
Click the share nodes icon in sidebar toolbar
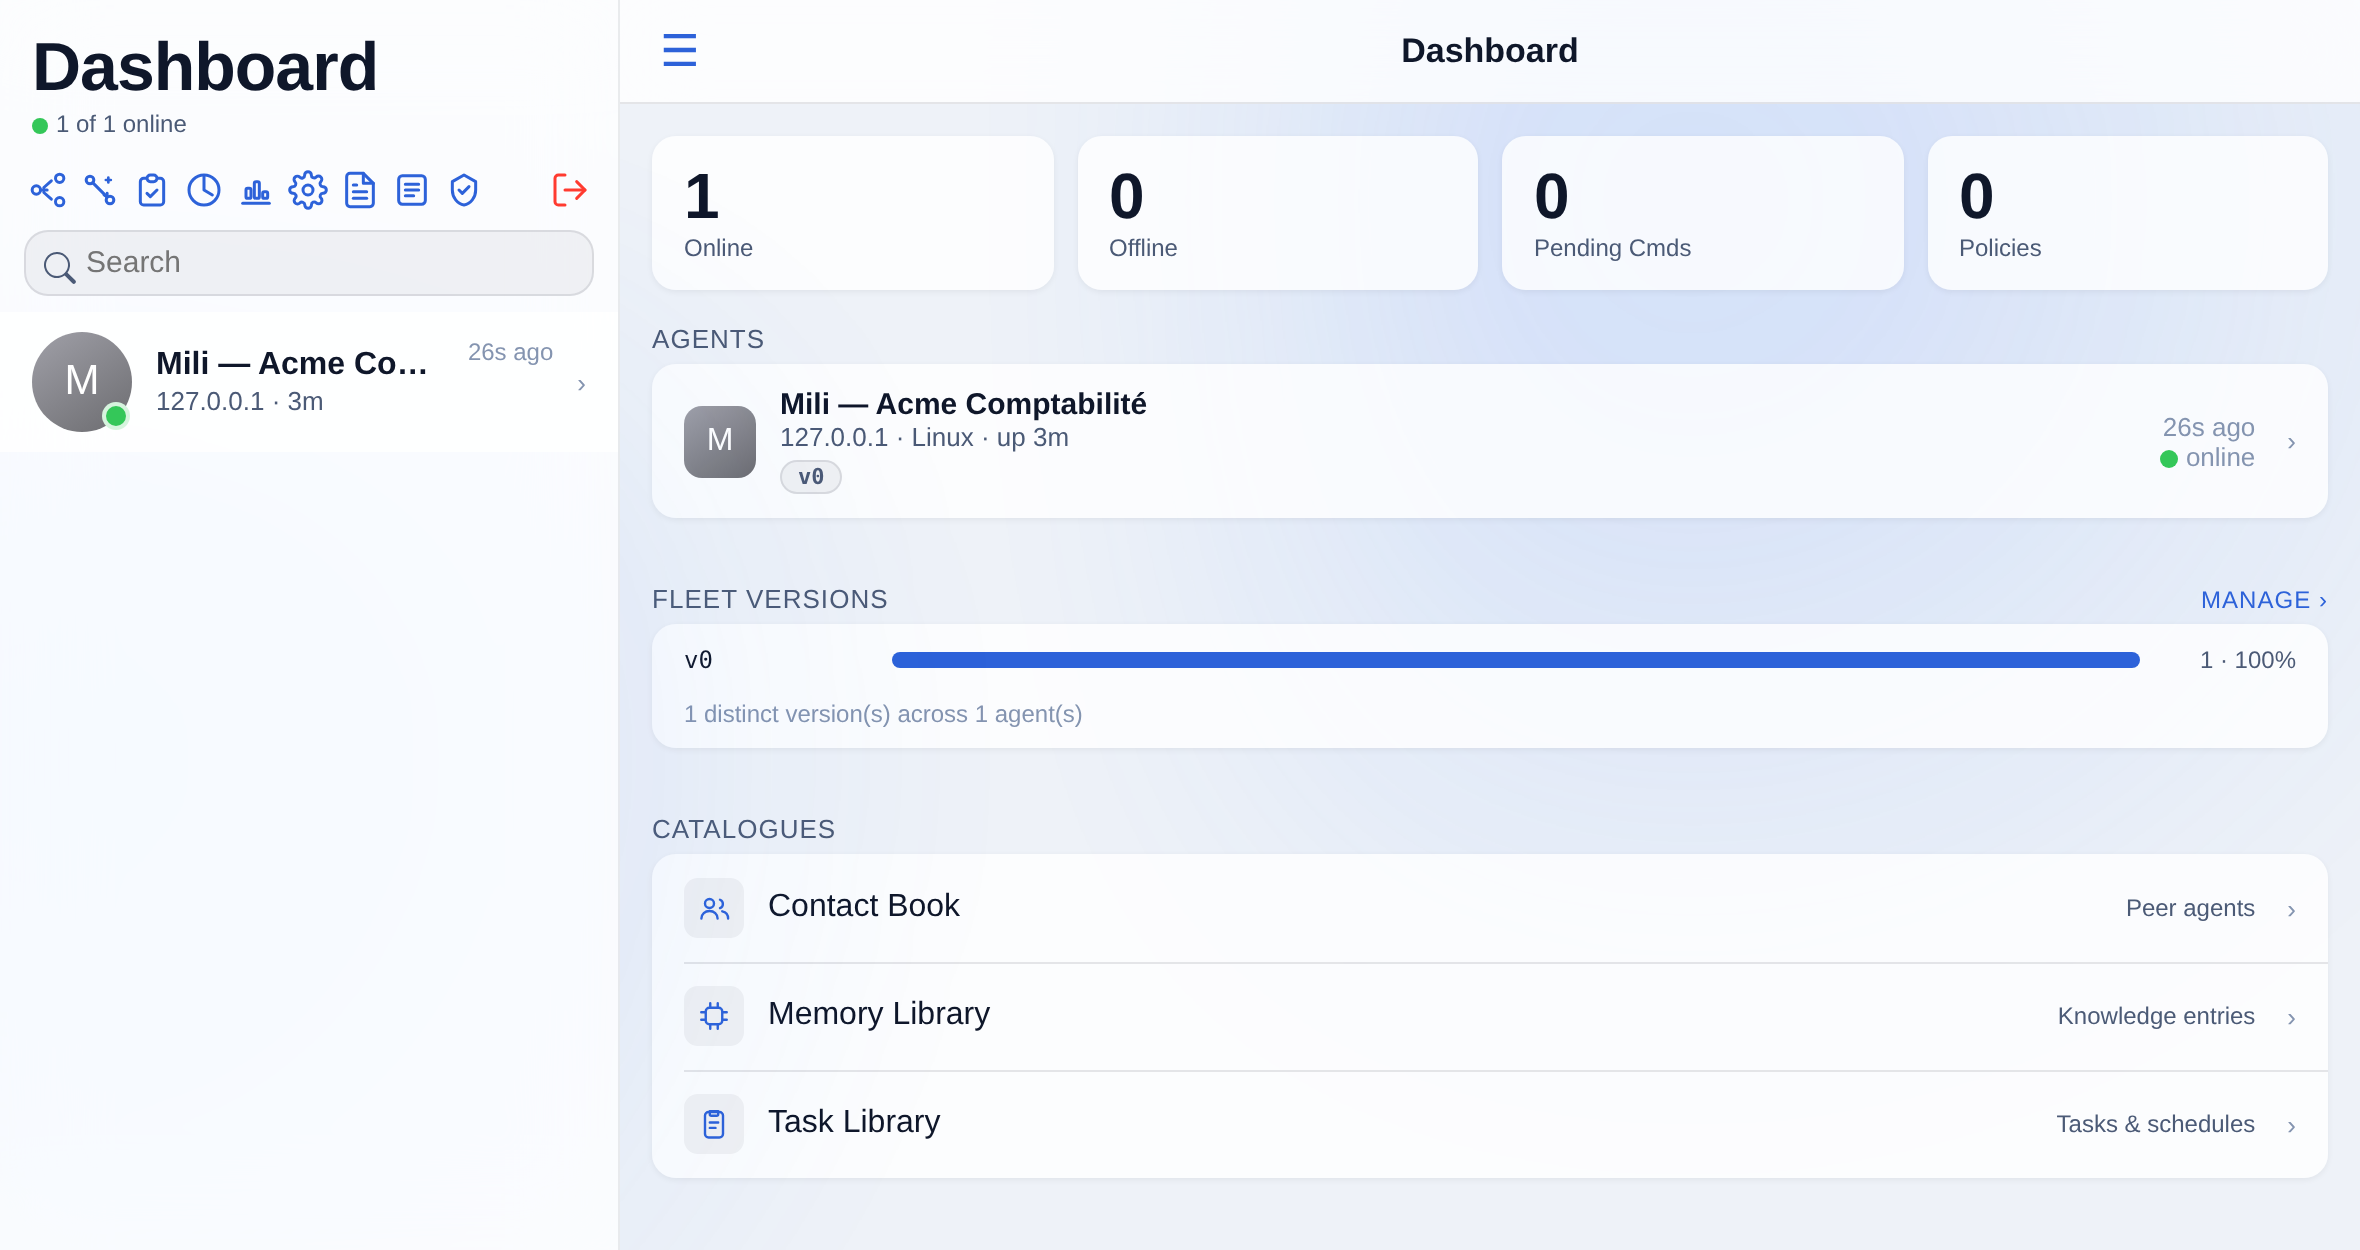click(48, 190)
